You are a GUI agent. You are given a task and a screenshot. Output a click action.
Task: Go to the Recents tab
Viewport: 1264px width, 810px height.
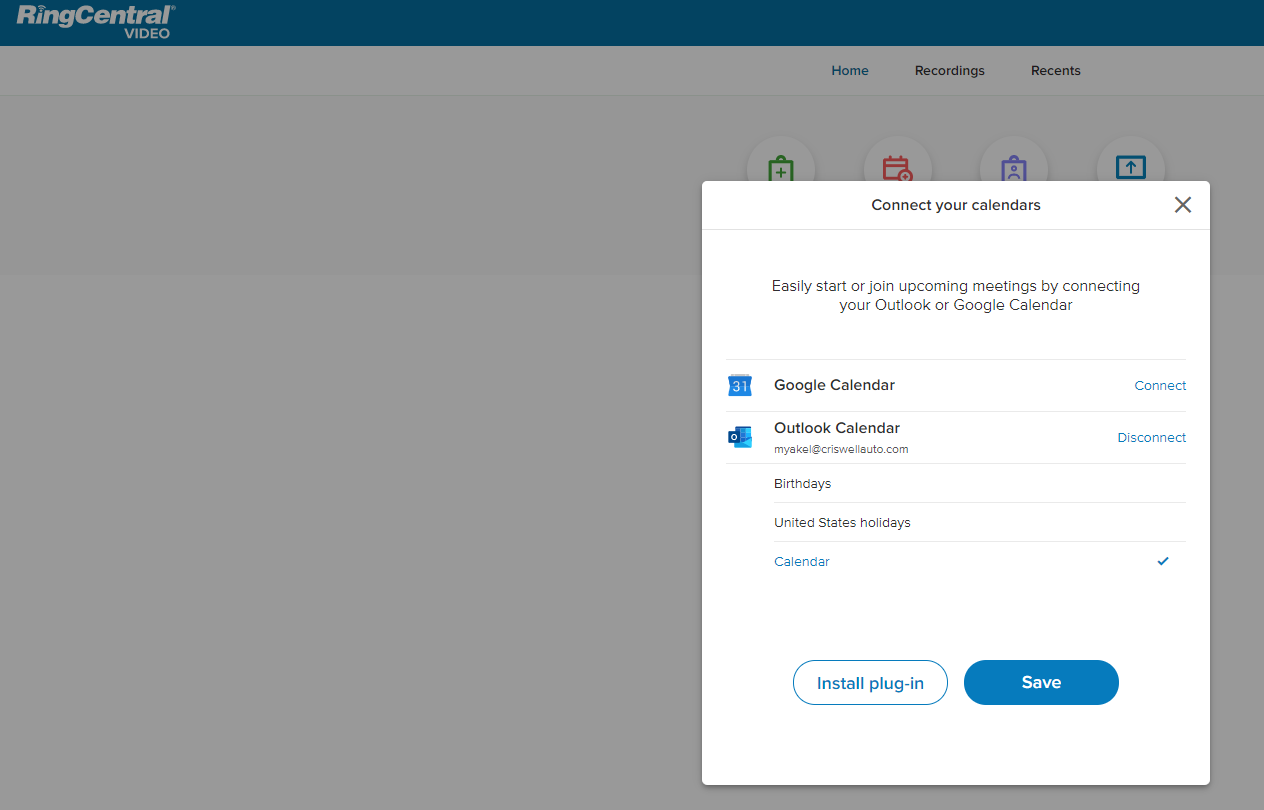point(1056,71)
